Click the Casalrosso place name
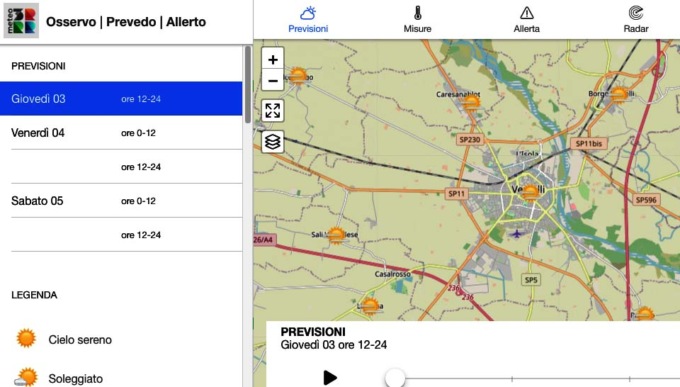 (x=392, y=274)
